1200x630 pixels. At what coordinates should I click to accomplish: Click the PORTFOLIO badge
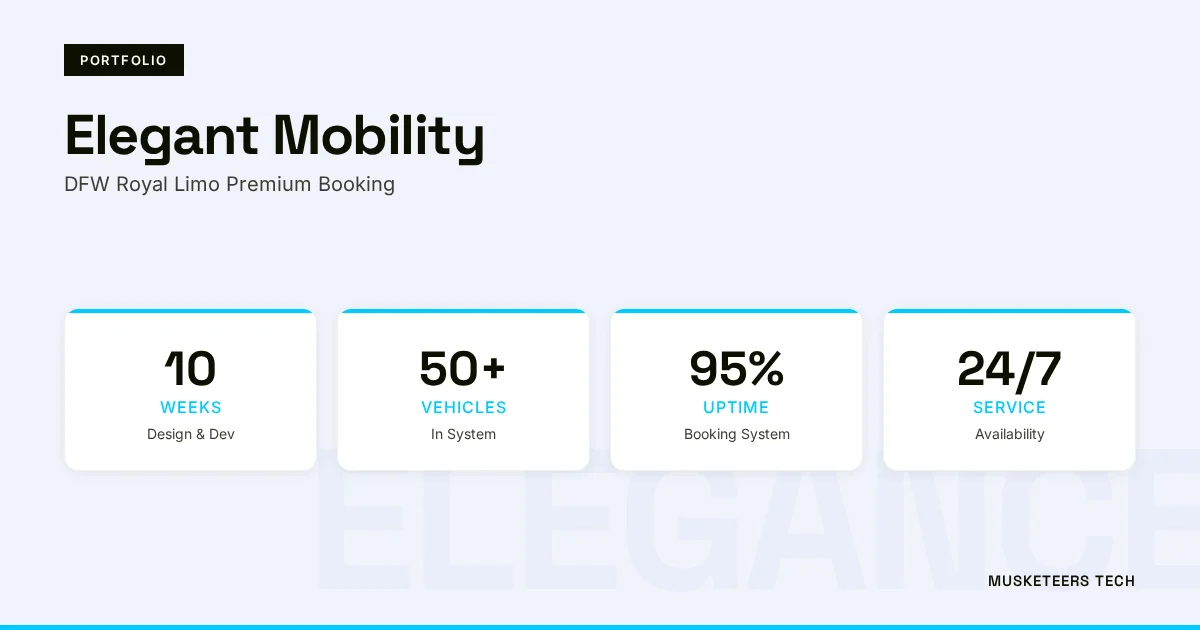coord(124,60)
